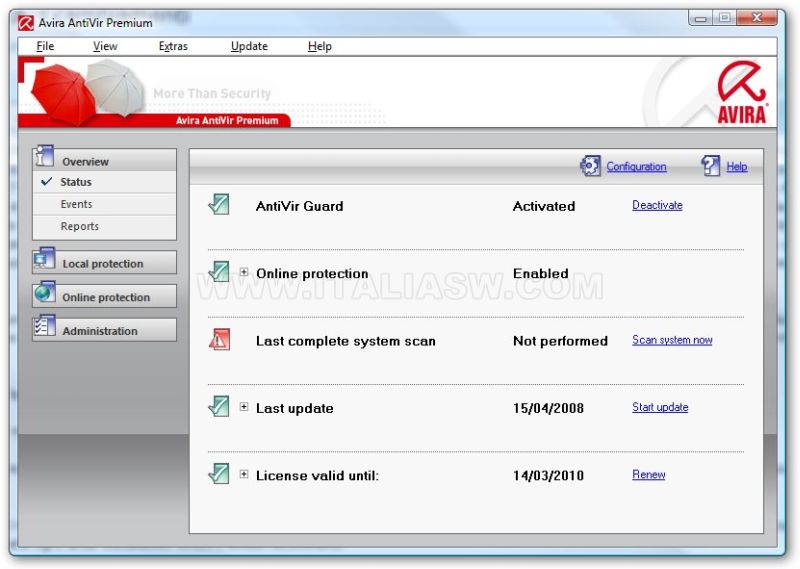Select Status in the Overview list
Image resolution: width=800 pixels, height=569 pixels.
[105, 182]
